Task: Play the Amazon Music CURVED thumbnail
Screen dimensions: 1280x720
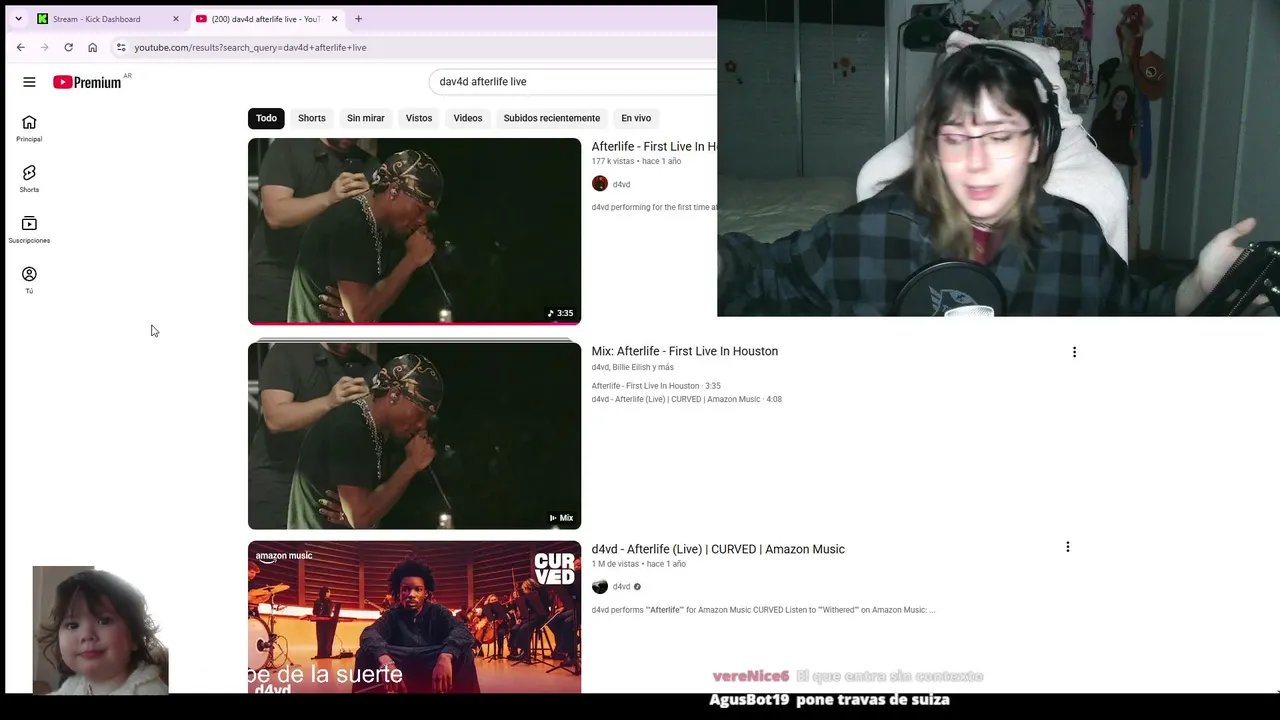Action: [x=414, y=617]
